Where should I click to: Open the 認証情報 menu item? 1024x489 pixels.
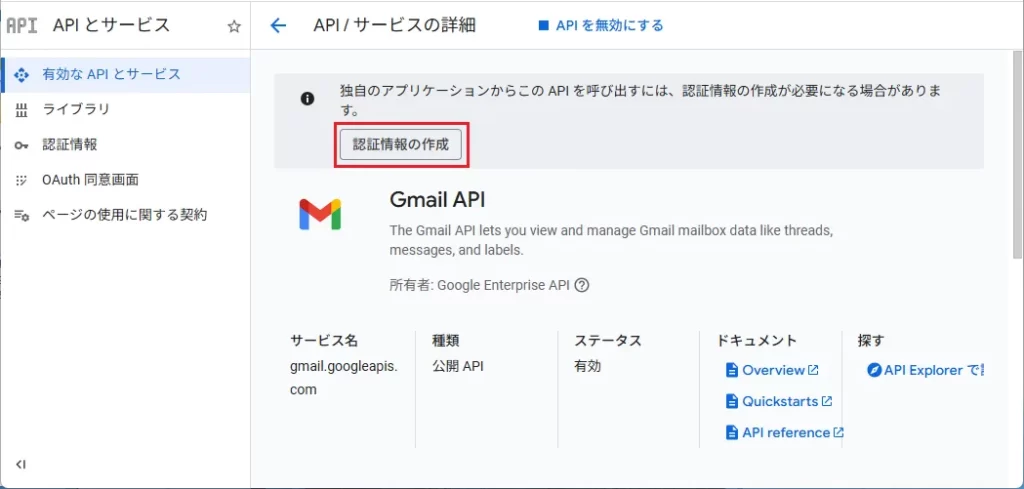click(x=125, y=145)
